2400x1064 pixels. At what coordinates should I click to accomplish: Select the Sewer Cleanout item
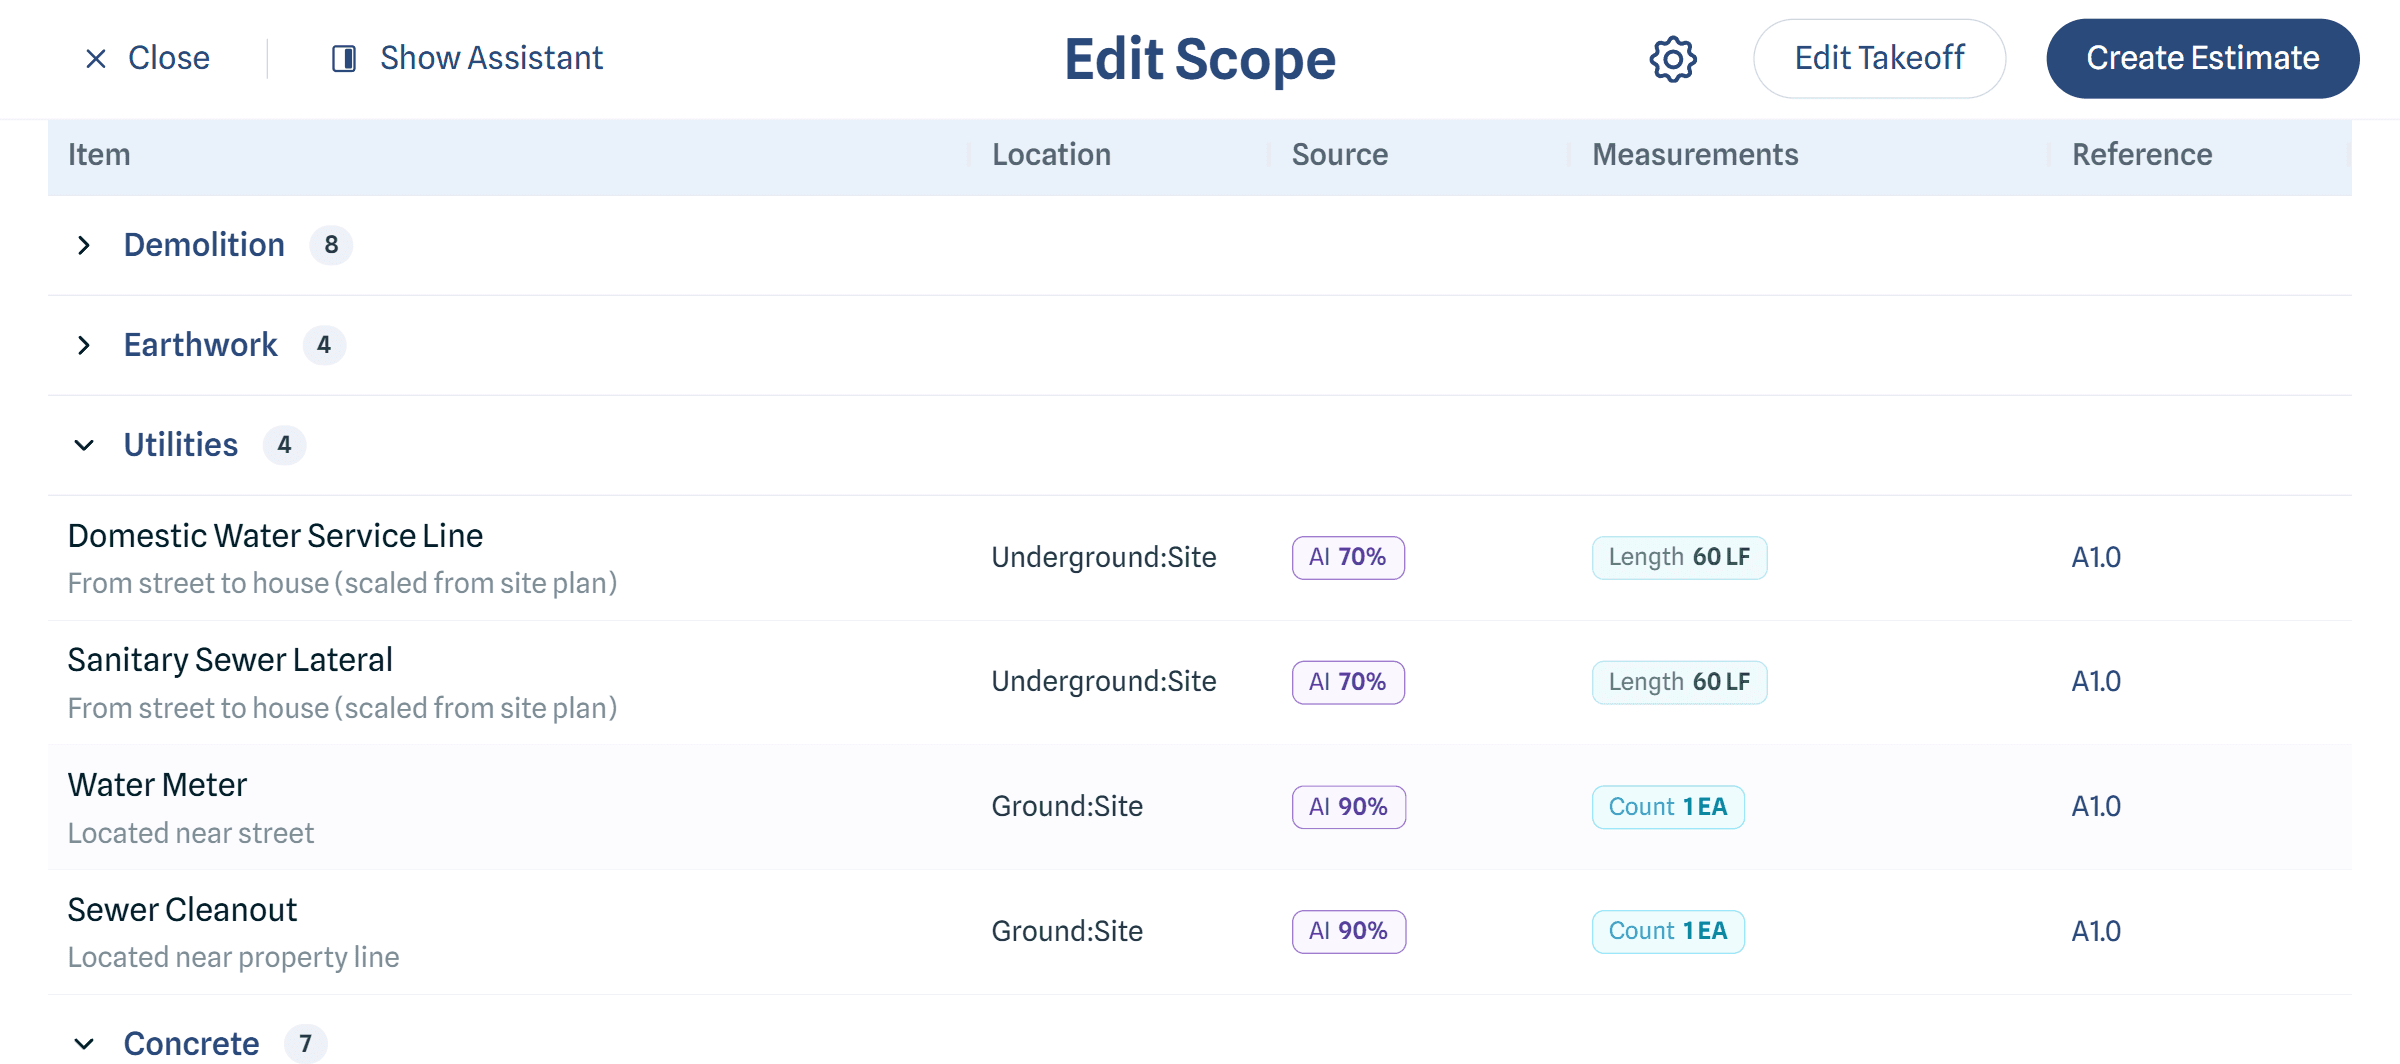182,910
